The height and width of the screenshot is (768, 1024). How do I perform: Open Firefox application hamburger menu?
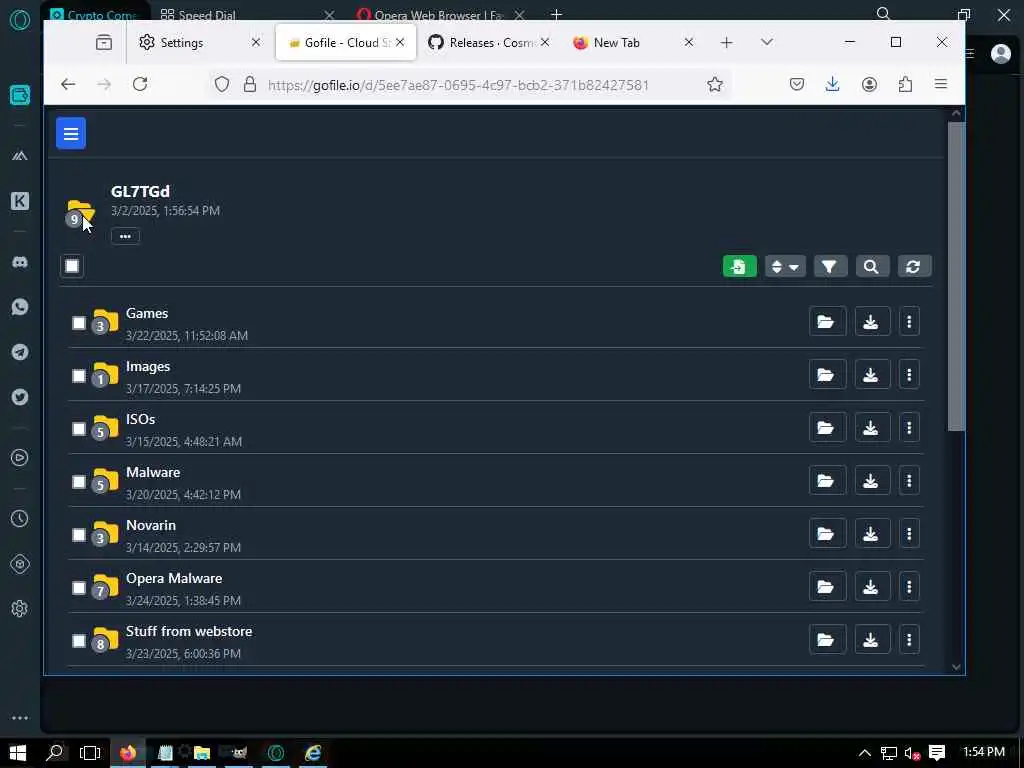click(x=940, y=84)
